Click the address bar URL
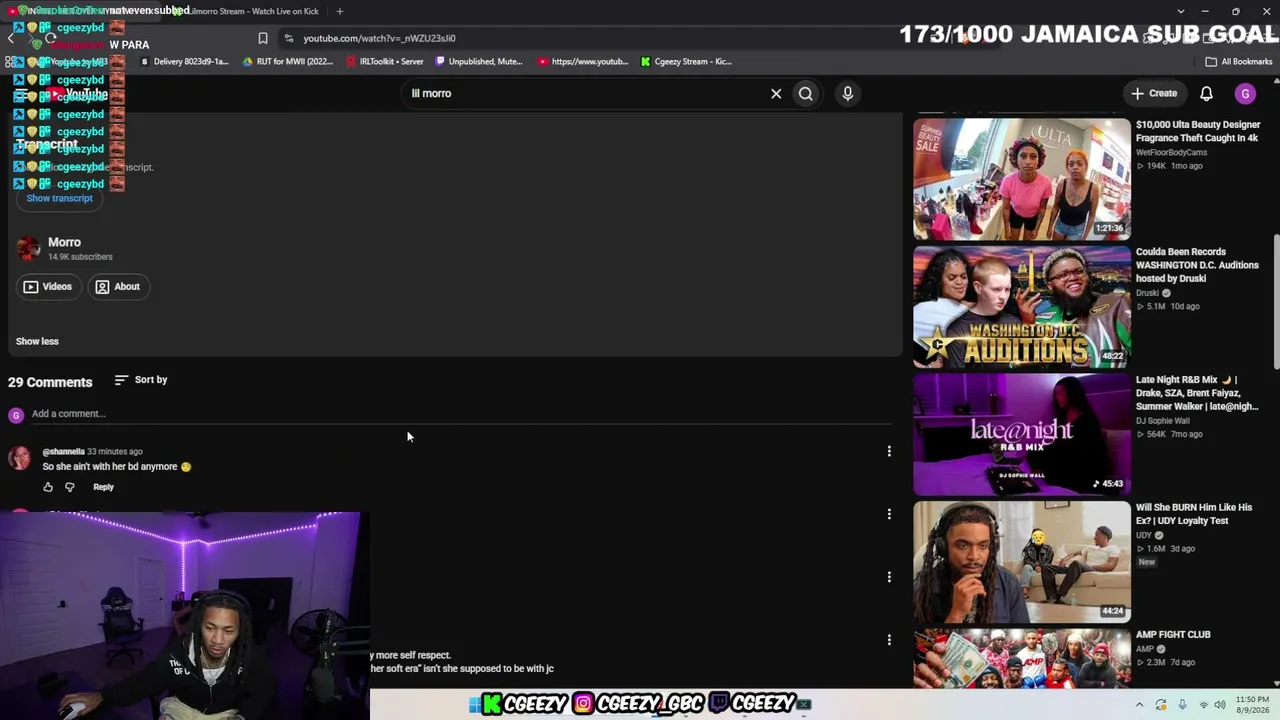The width and height of the screenshot is (1280, 720). pos(379,38)
